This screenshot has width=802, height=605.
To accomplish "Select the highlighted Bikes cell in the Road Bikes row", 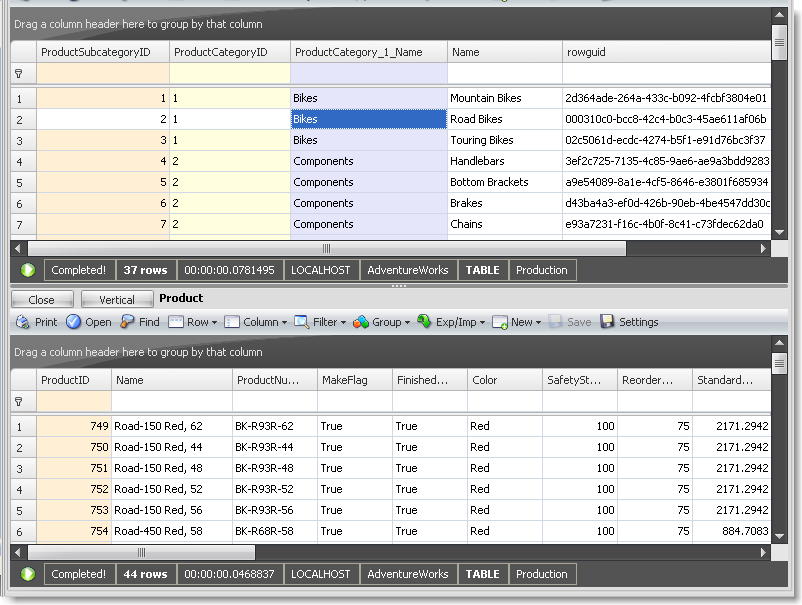I will pos(369,119).
